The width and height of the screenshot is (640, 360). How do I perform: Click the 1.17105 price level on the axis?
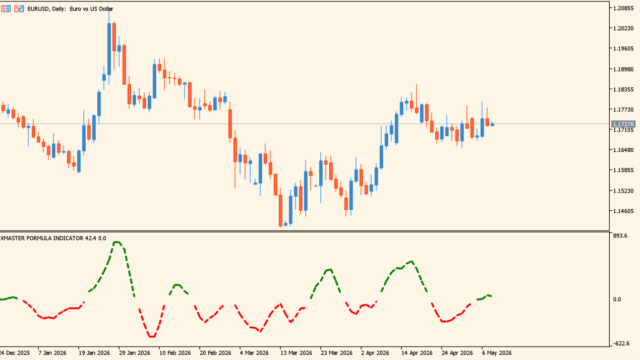[624, 130]
